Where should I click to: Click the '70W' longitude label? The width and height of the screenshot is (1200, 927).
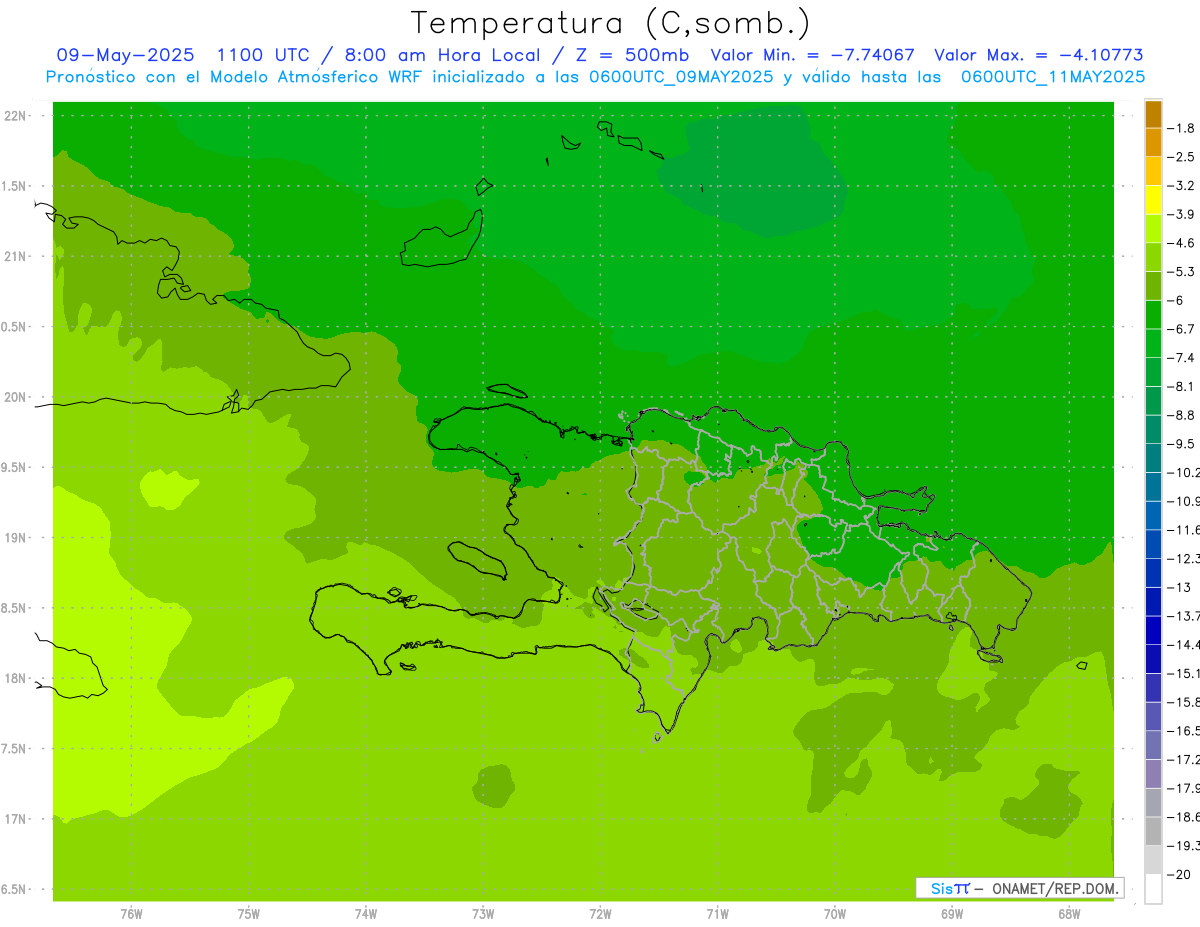pos(834,914)
